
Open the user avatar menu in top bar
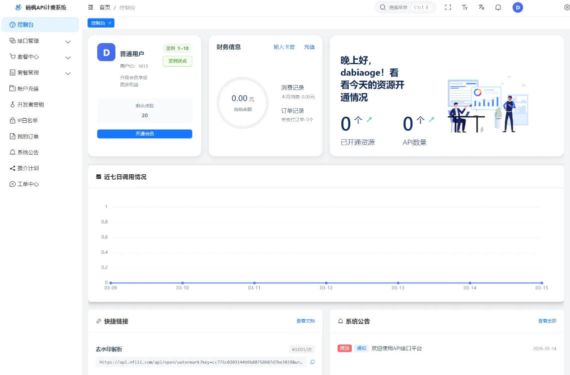tap(518, 7)
